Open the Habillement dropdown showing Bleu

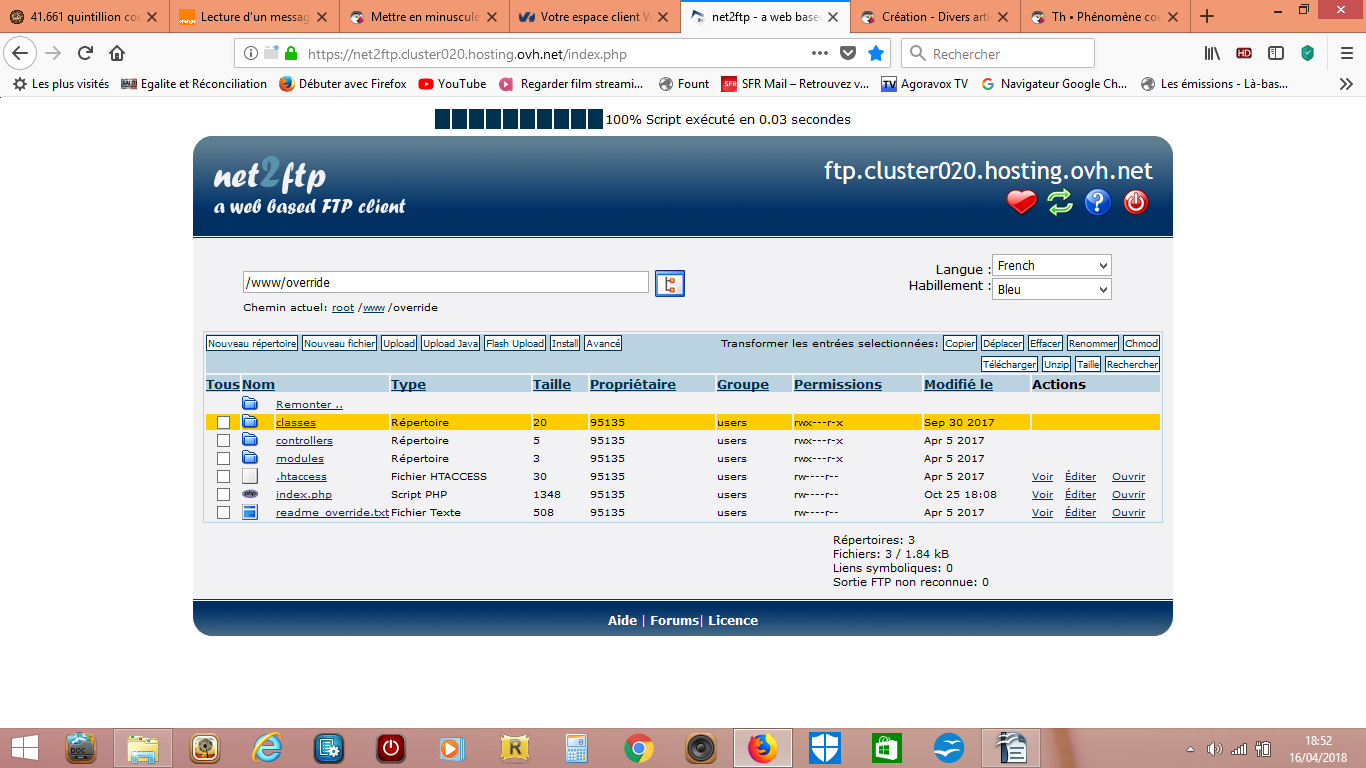[x=1052, y=289]
